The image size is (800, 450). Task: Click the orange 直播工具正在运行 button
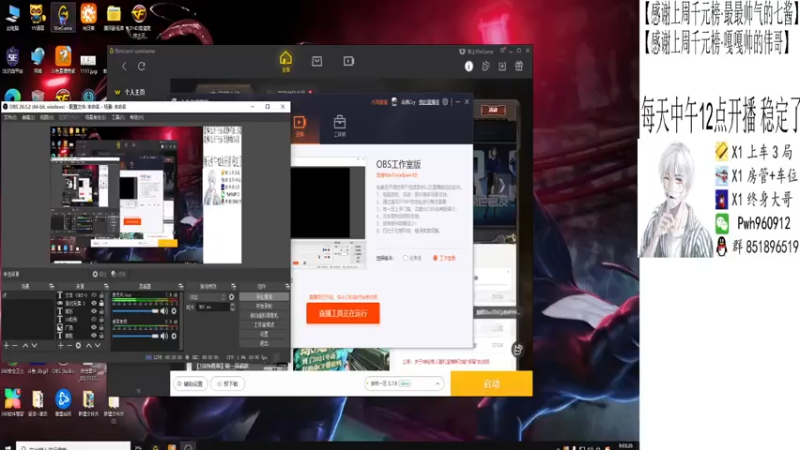coord(343,313)
